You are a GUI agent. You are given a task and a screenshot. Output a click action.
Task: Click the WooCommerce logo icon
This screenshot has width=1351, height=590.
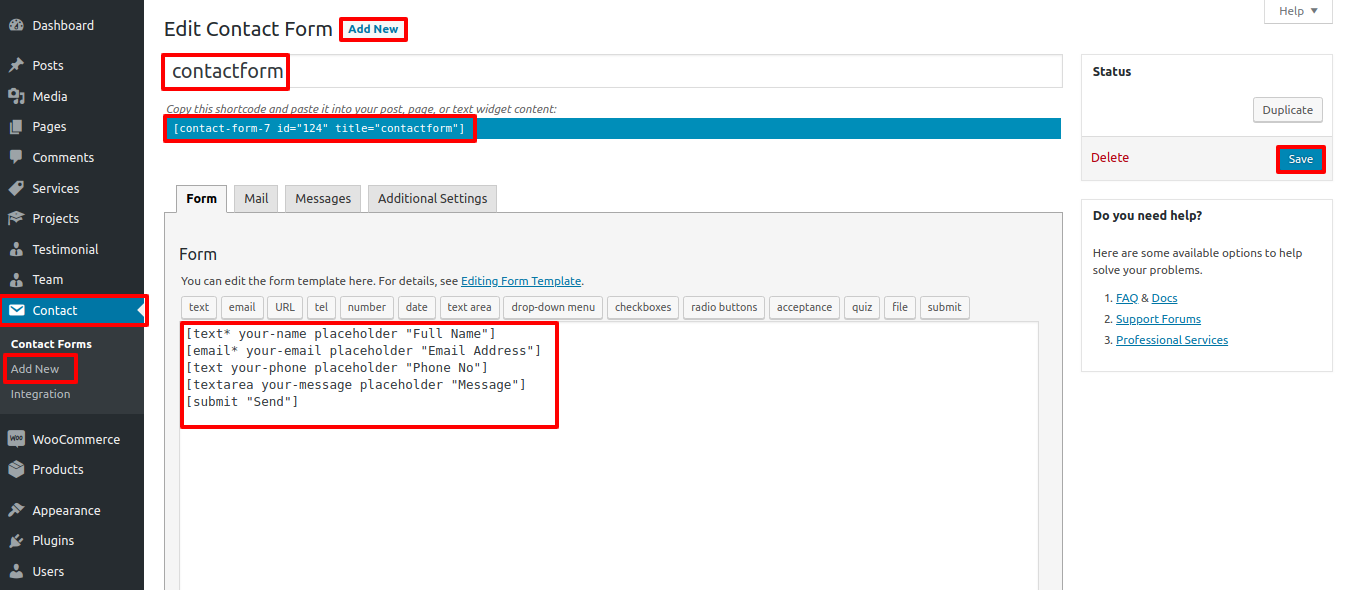click(x=16, y=439)
